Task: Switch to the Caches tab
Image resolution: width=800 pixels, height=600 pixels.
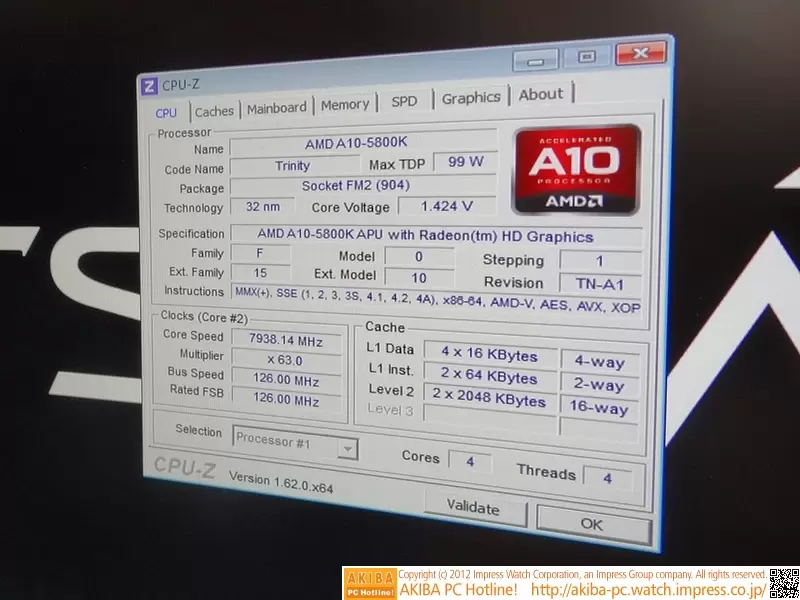Action: click(x=214, y=110)
